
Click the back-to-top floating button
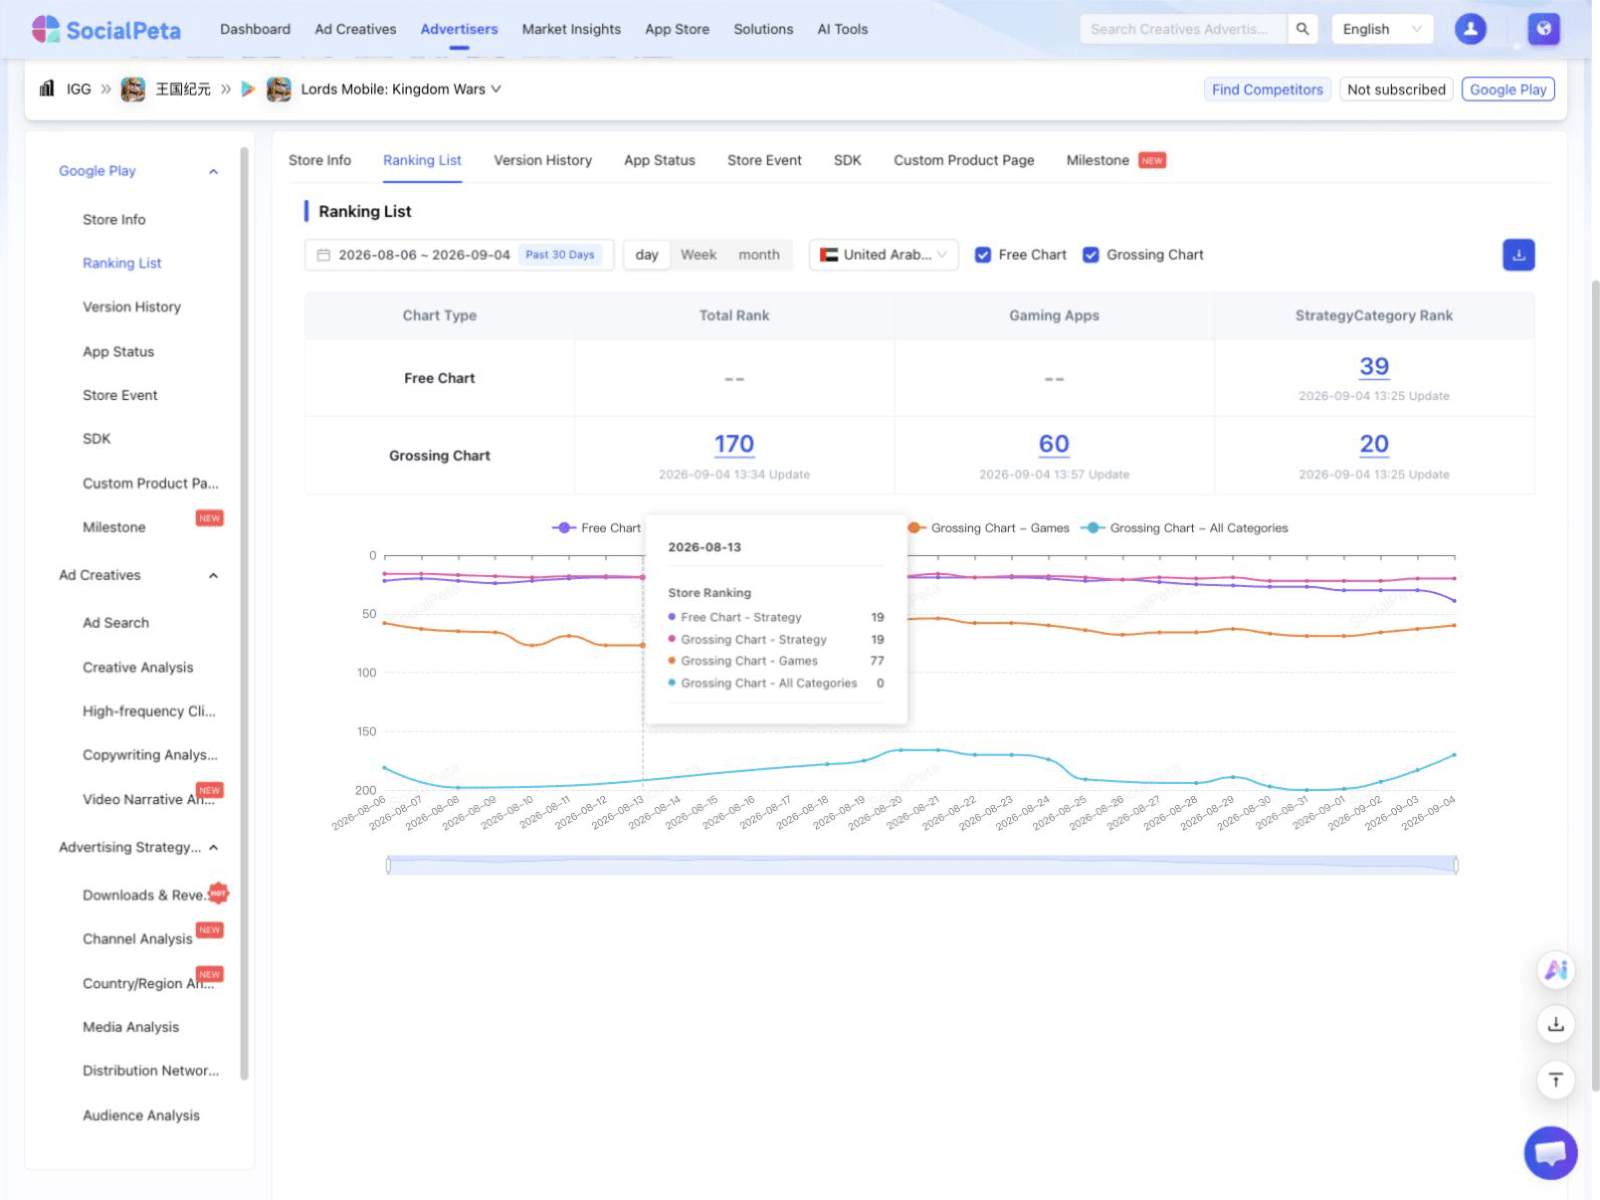click(1556, 1080)
